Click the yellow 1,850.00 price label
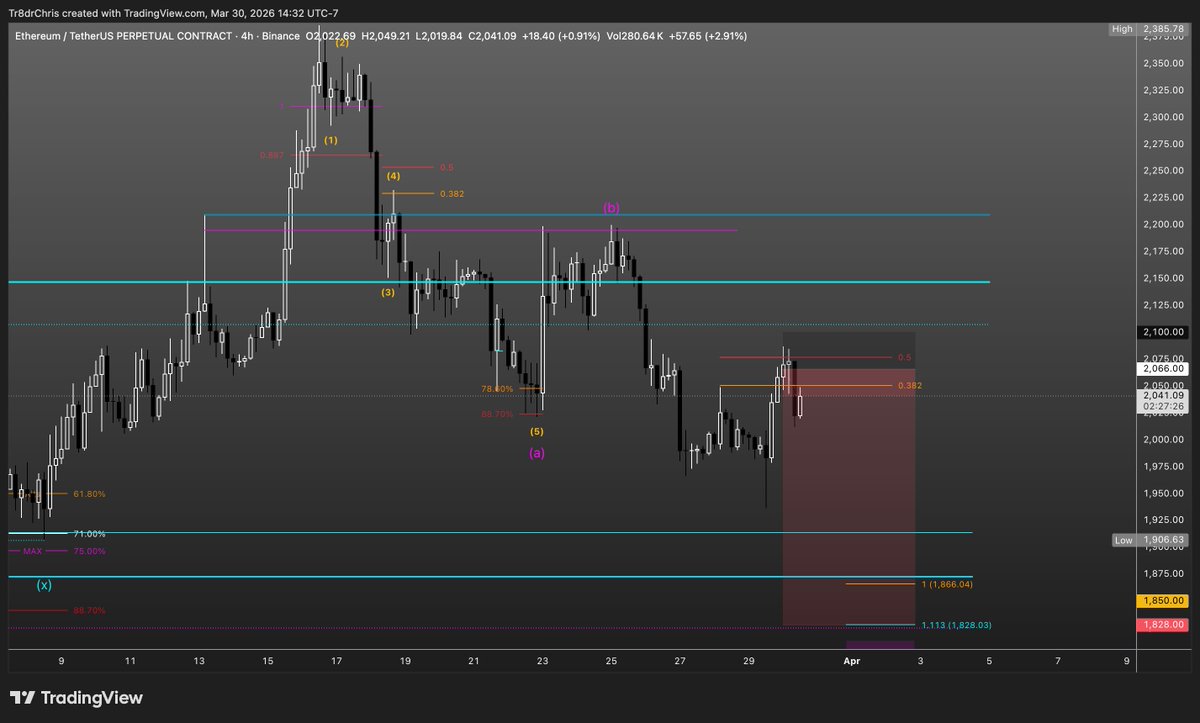Image resolution: width=1200 pixels, height=723 pixels. (x=1162, y=601)
